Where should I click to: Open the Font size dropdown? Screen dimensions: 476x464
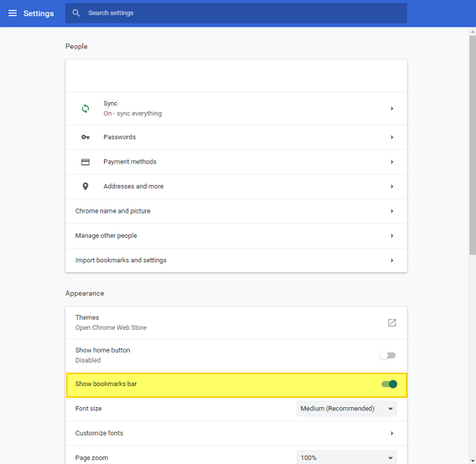(346, 409)
